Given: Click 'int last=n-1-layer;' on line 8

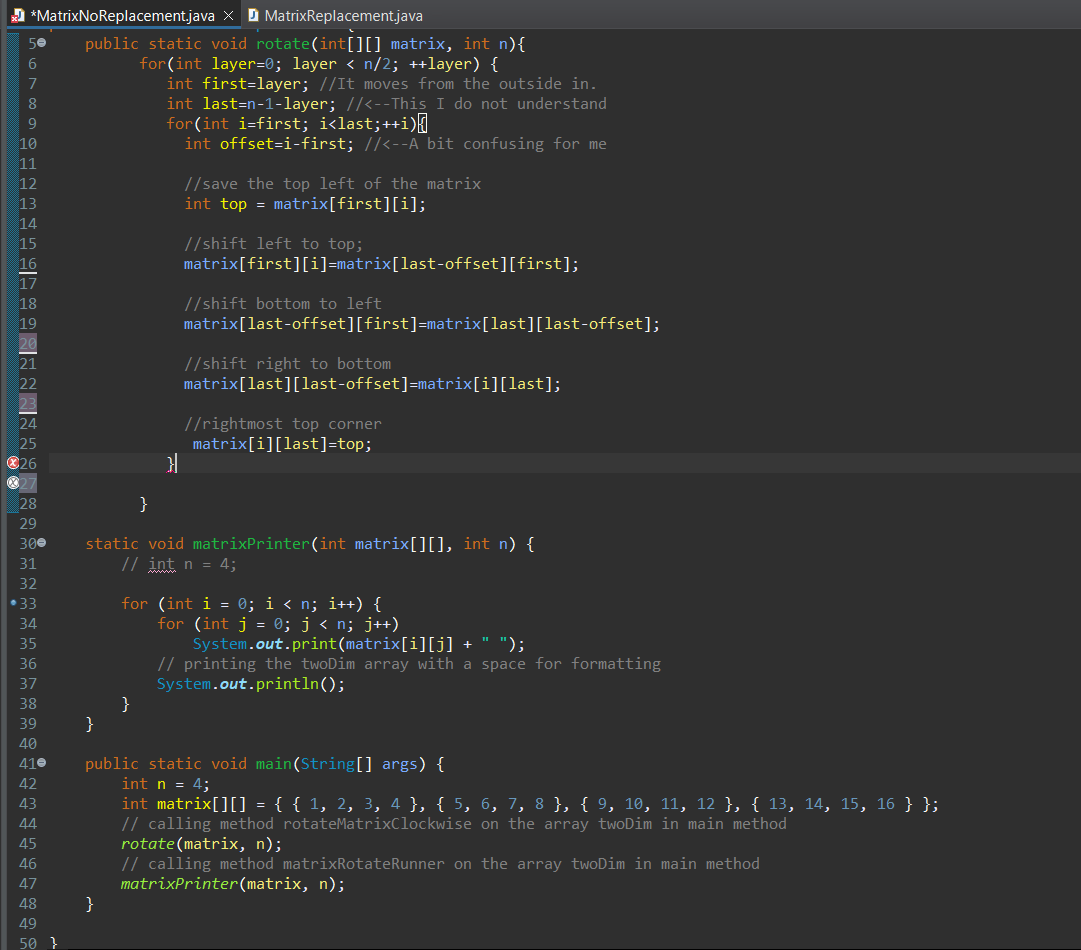Looking at the screenshot, I should click(x=251, y=104).
